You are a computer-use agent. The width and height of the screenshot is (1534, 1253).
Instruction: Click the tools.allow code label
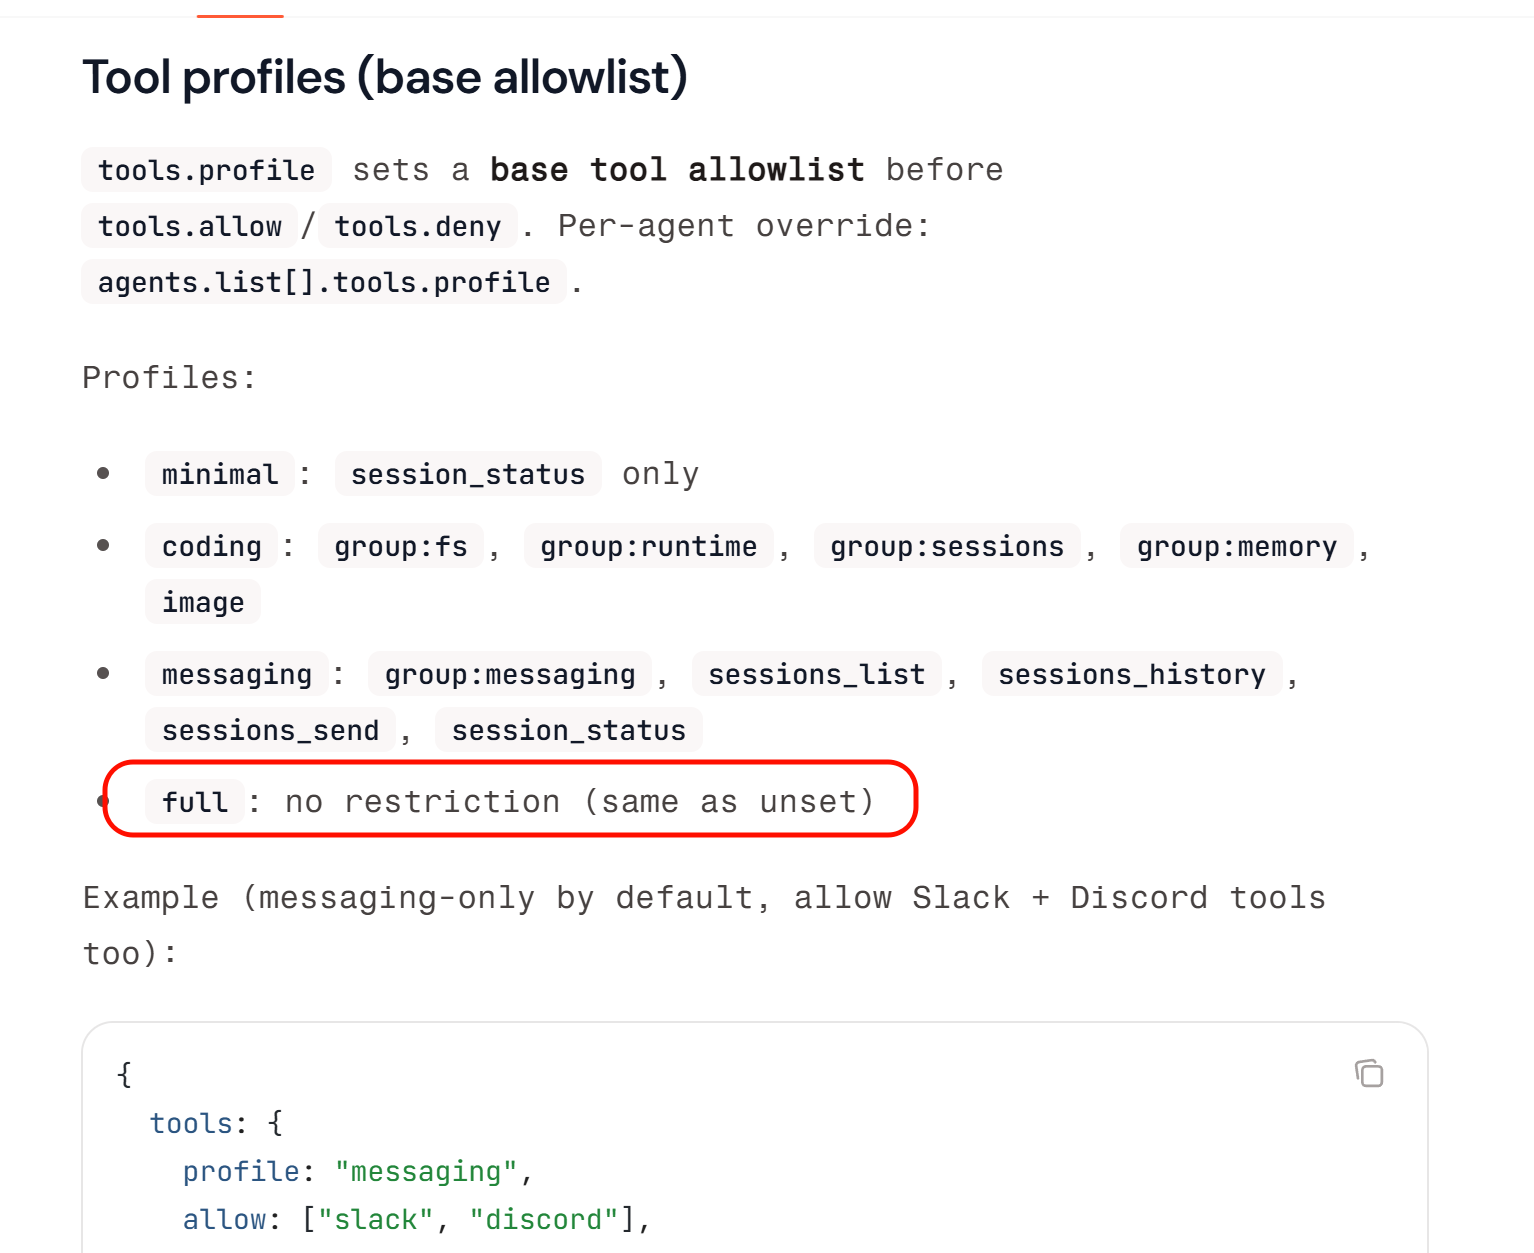pyautogui.click(x=190, y=226)
